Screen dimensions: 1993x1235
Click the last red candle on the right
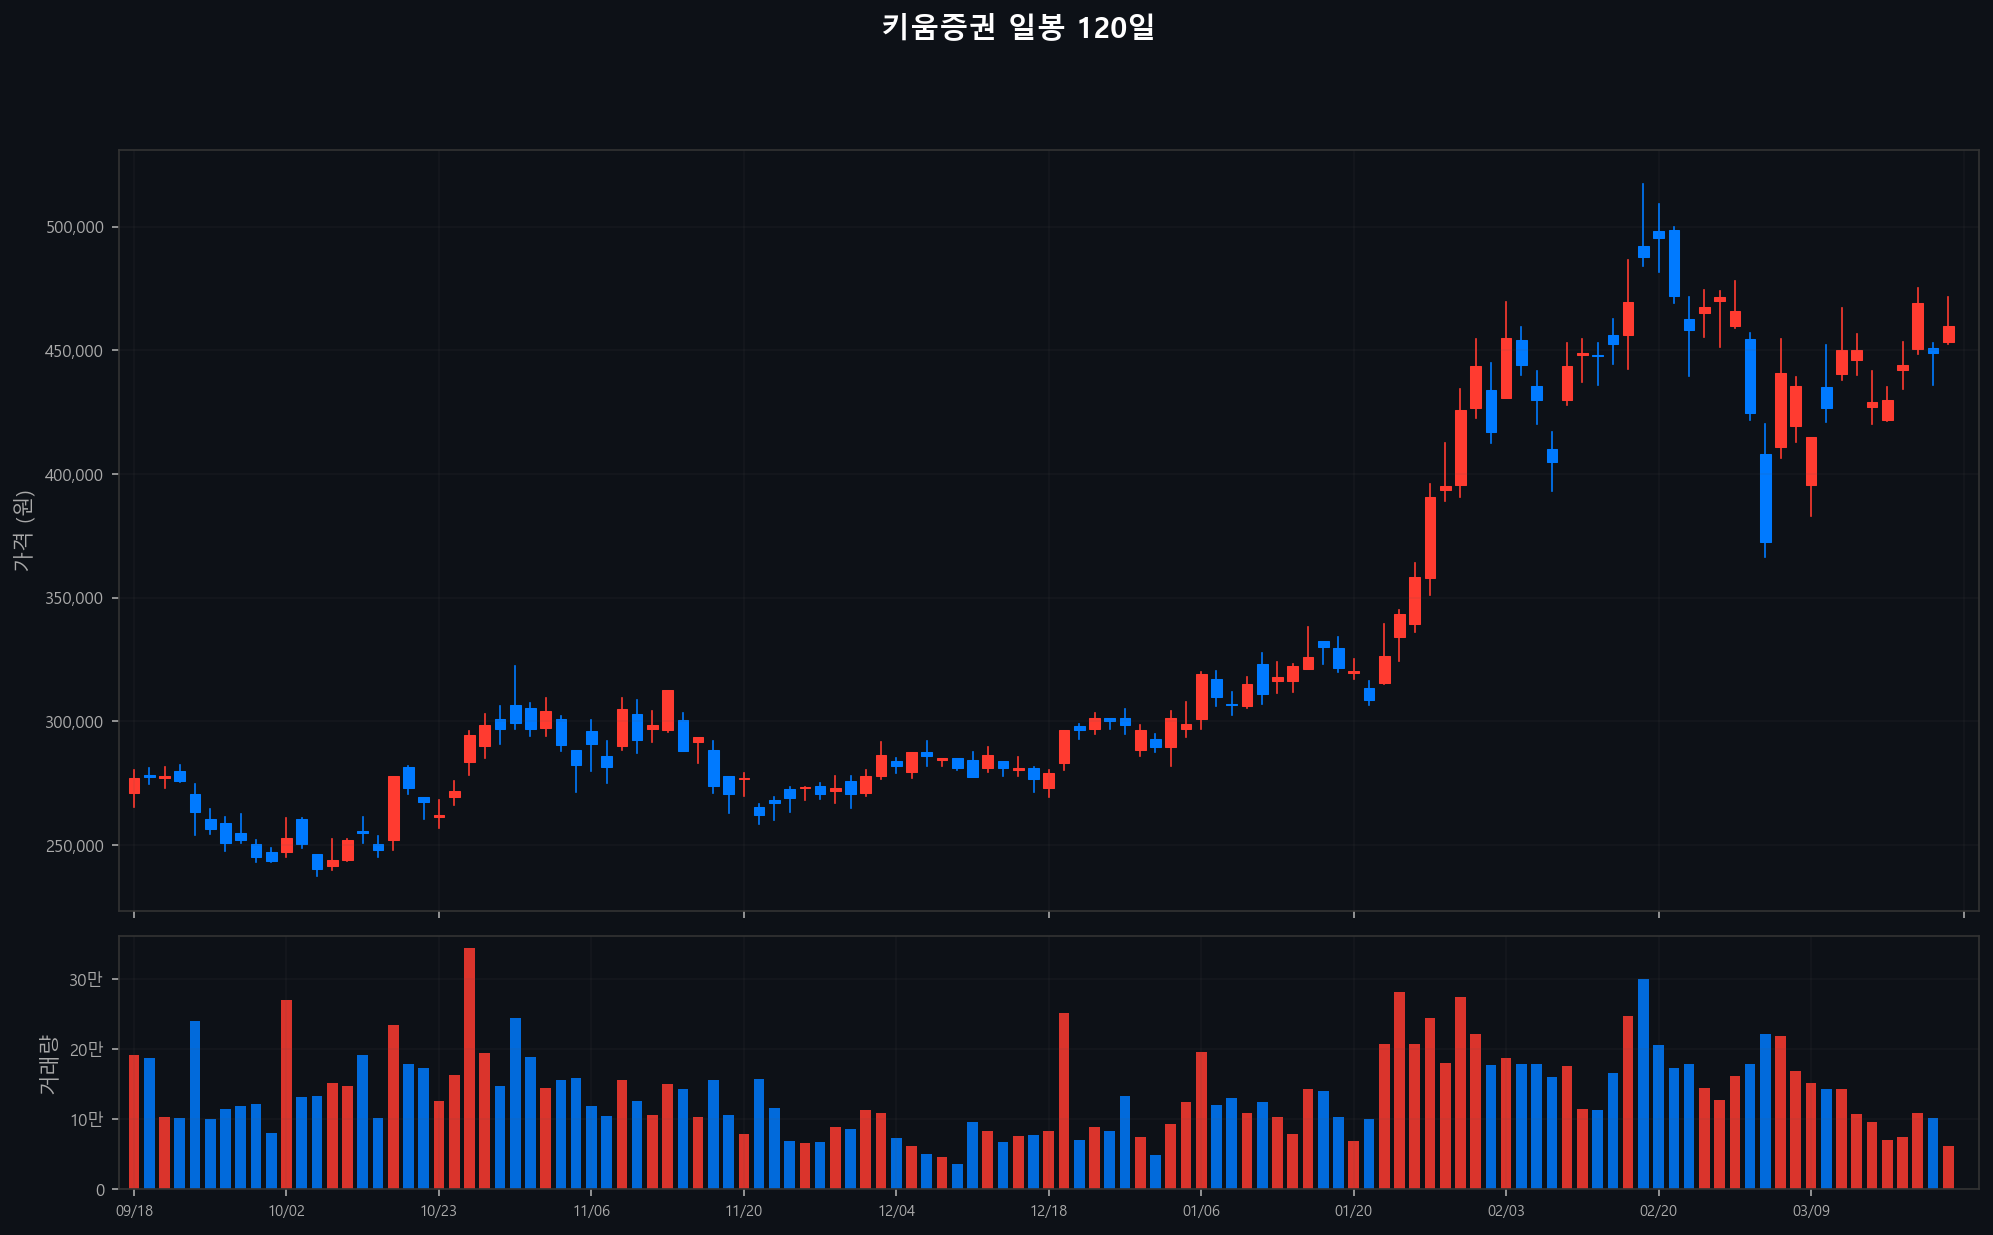[1948, 334]
